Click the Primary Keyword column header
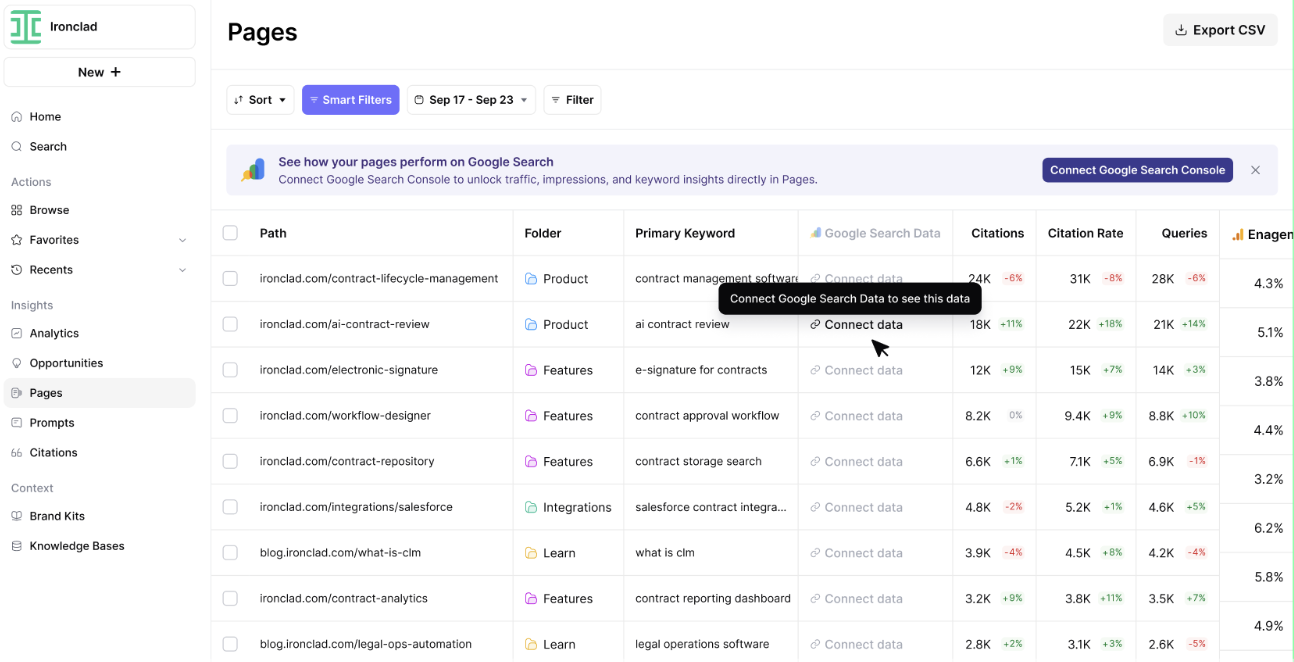Viewport: 1294px width, 662px height. [685, 234]
